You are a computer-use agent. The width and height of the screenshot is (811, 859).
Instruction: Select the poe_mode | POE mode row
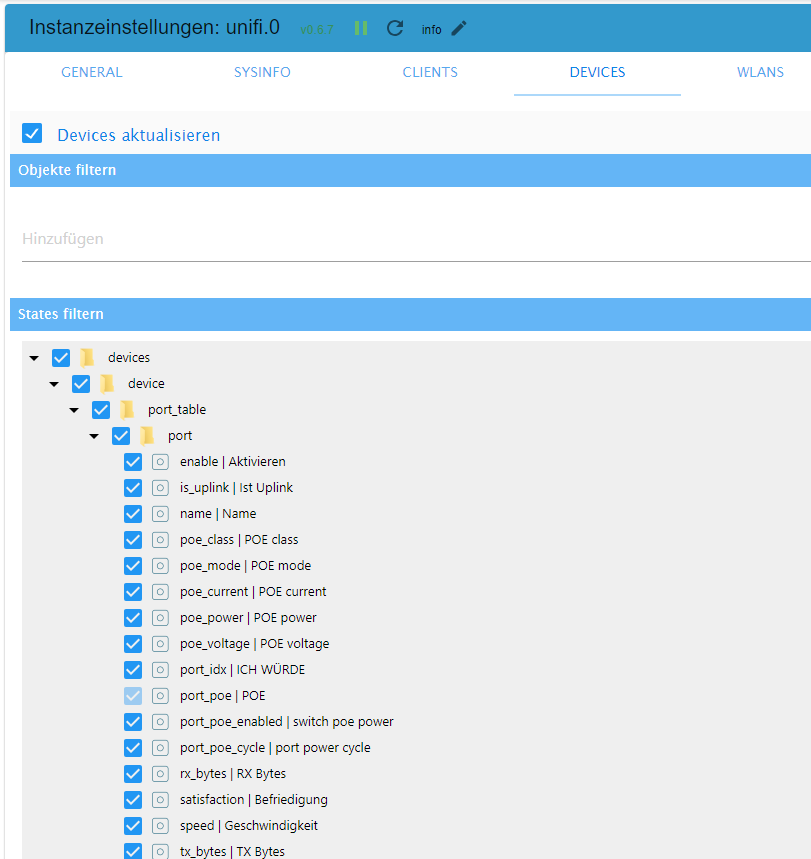245,566
